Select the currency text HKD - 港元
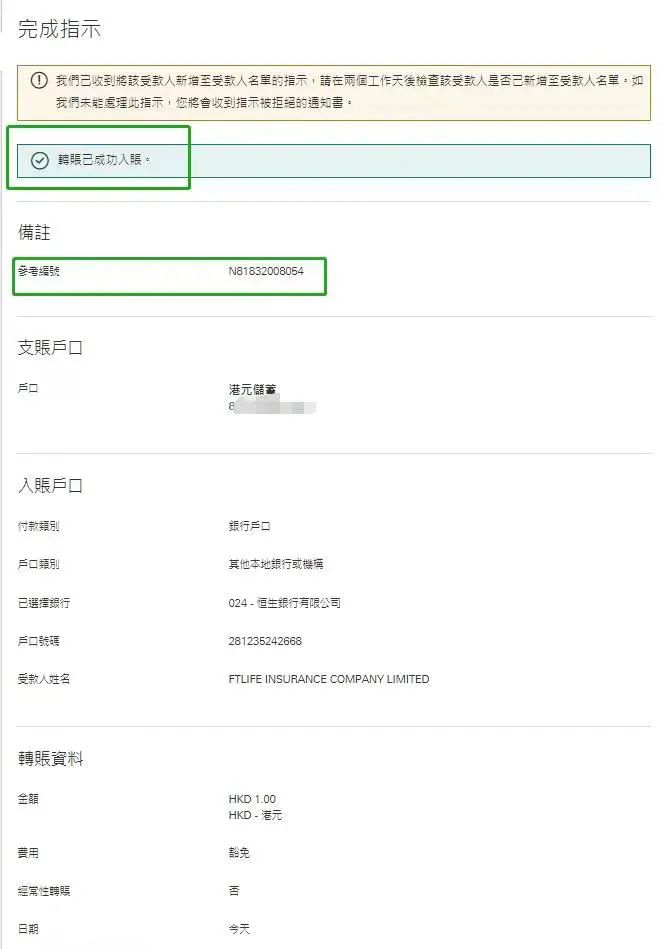 (x=255, y=815)
